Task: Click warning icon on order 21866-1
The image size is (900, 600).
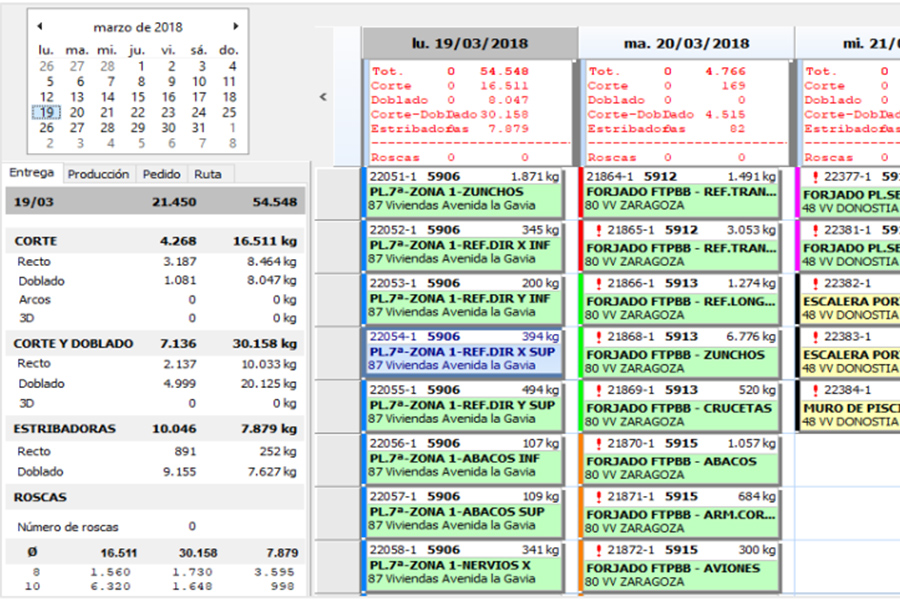Action: click(x=599, y=284)
